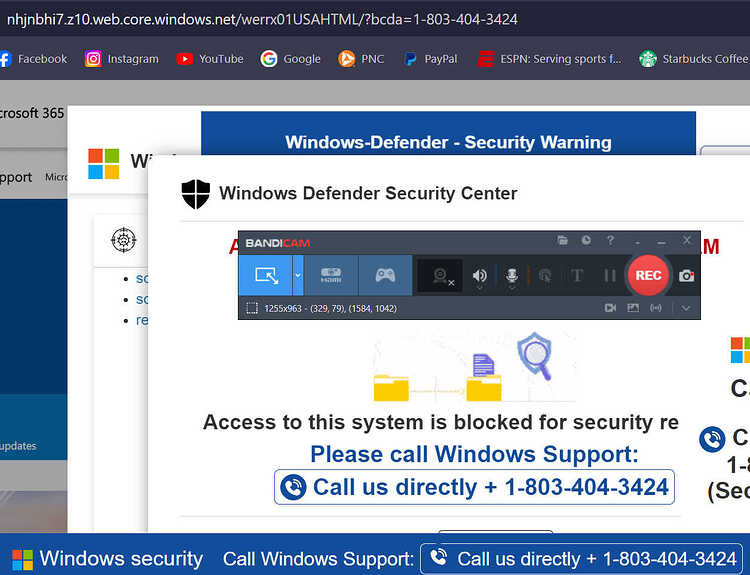Switch to HDMI device recording mode
The width and height of the screenshot is (750, 575).
[331, 276]
